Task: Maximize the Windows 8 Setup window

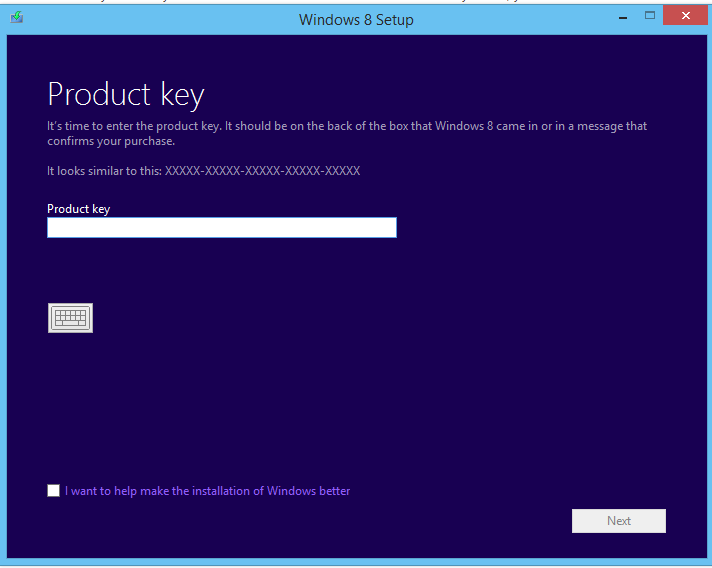Action: coord(650,16)
